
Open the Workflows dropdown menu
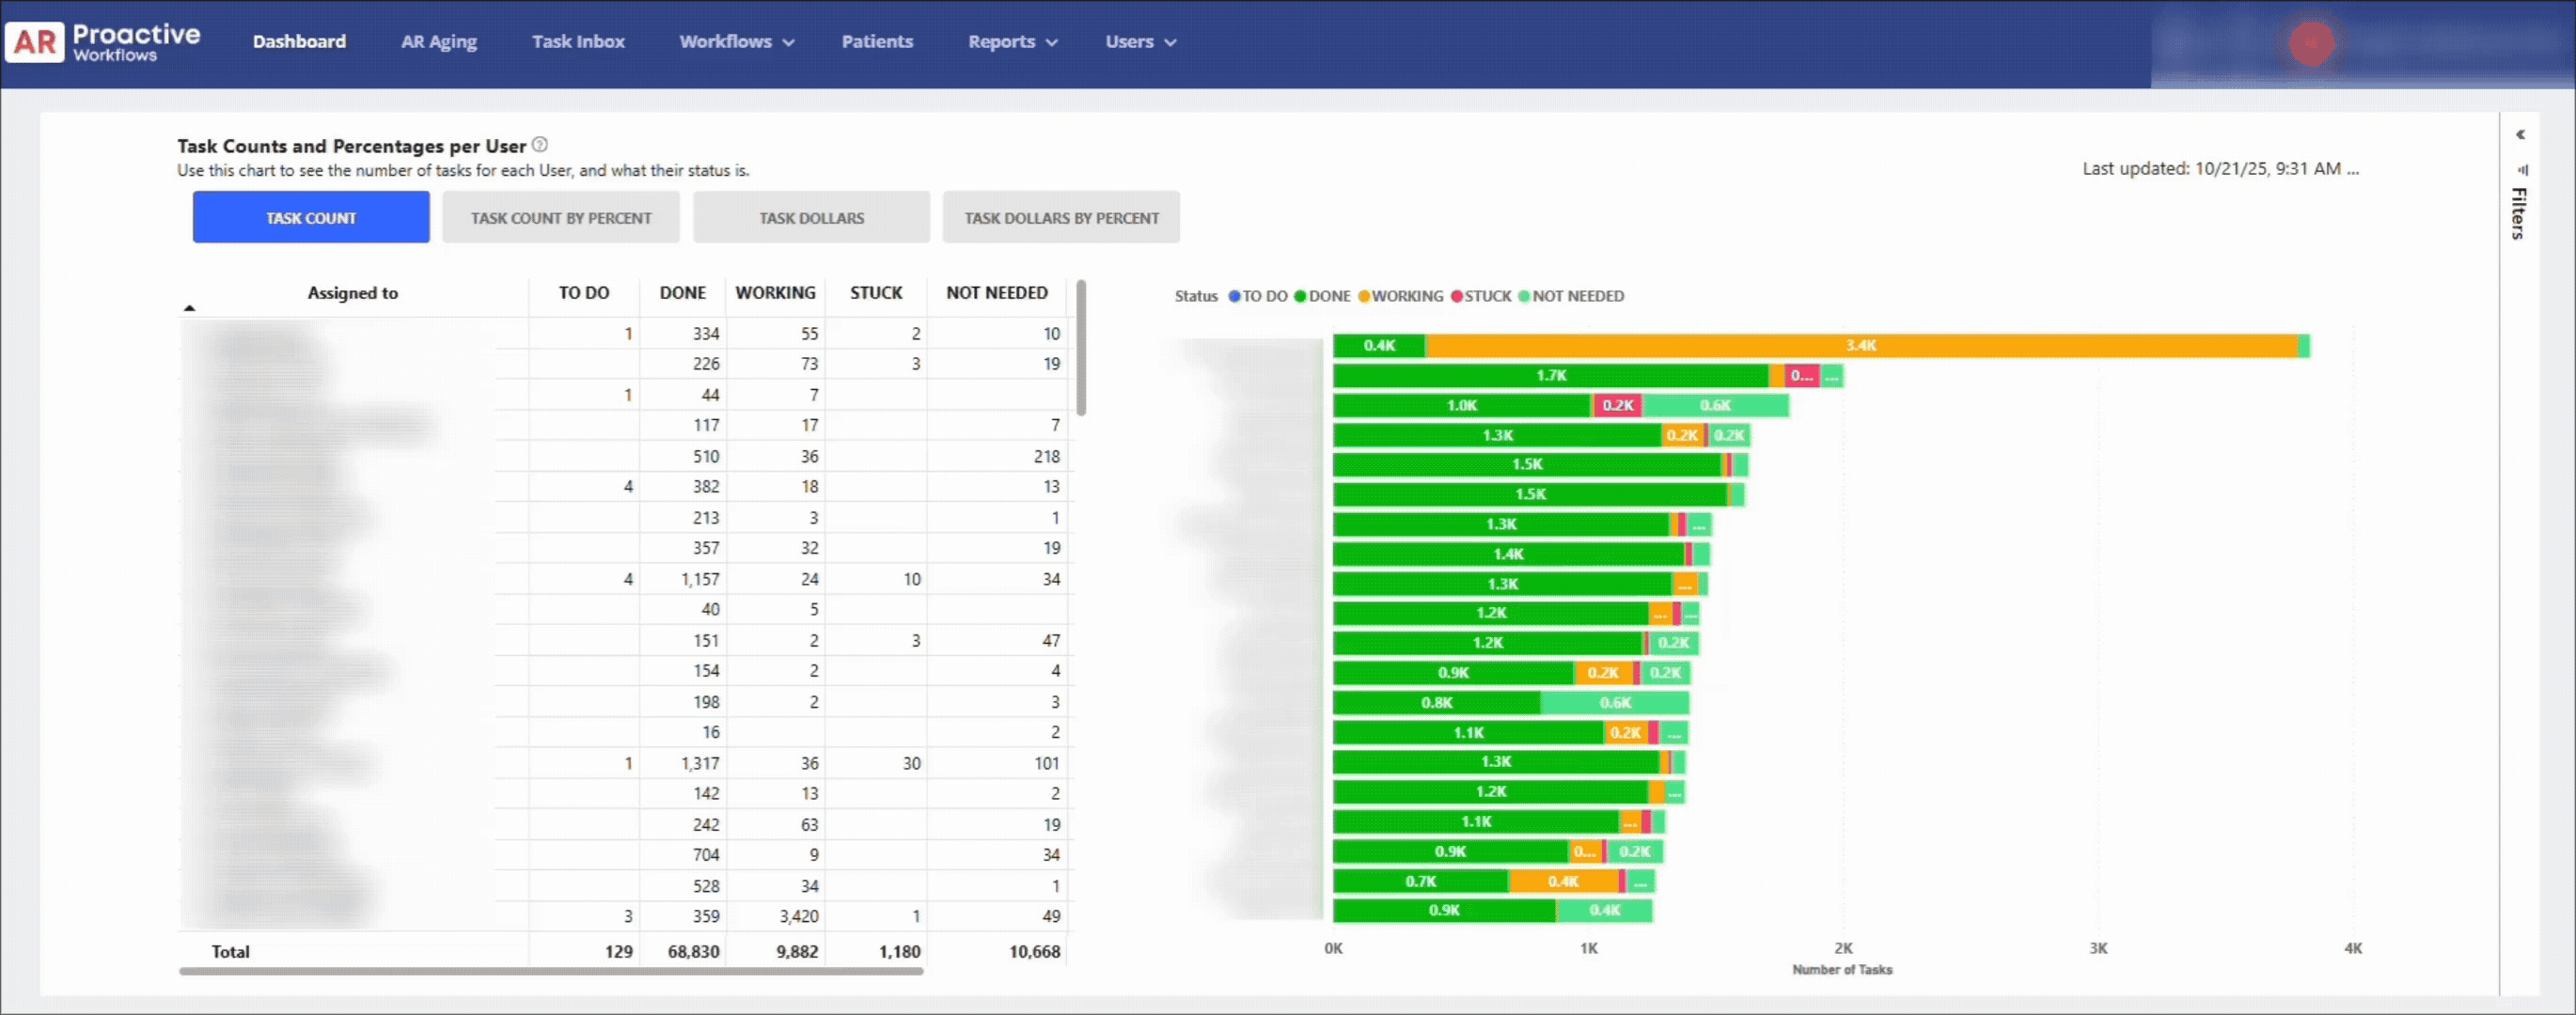[x=736, y=42]
